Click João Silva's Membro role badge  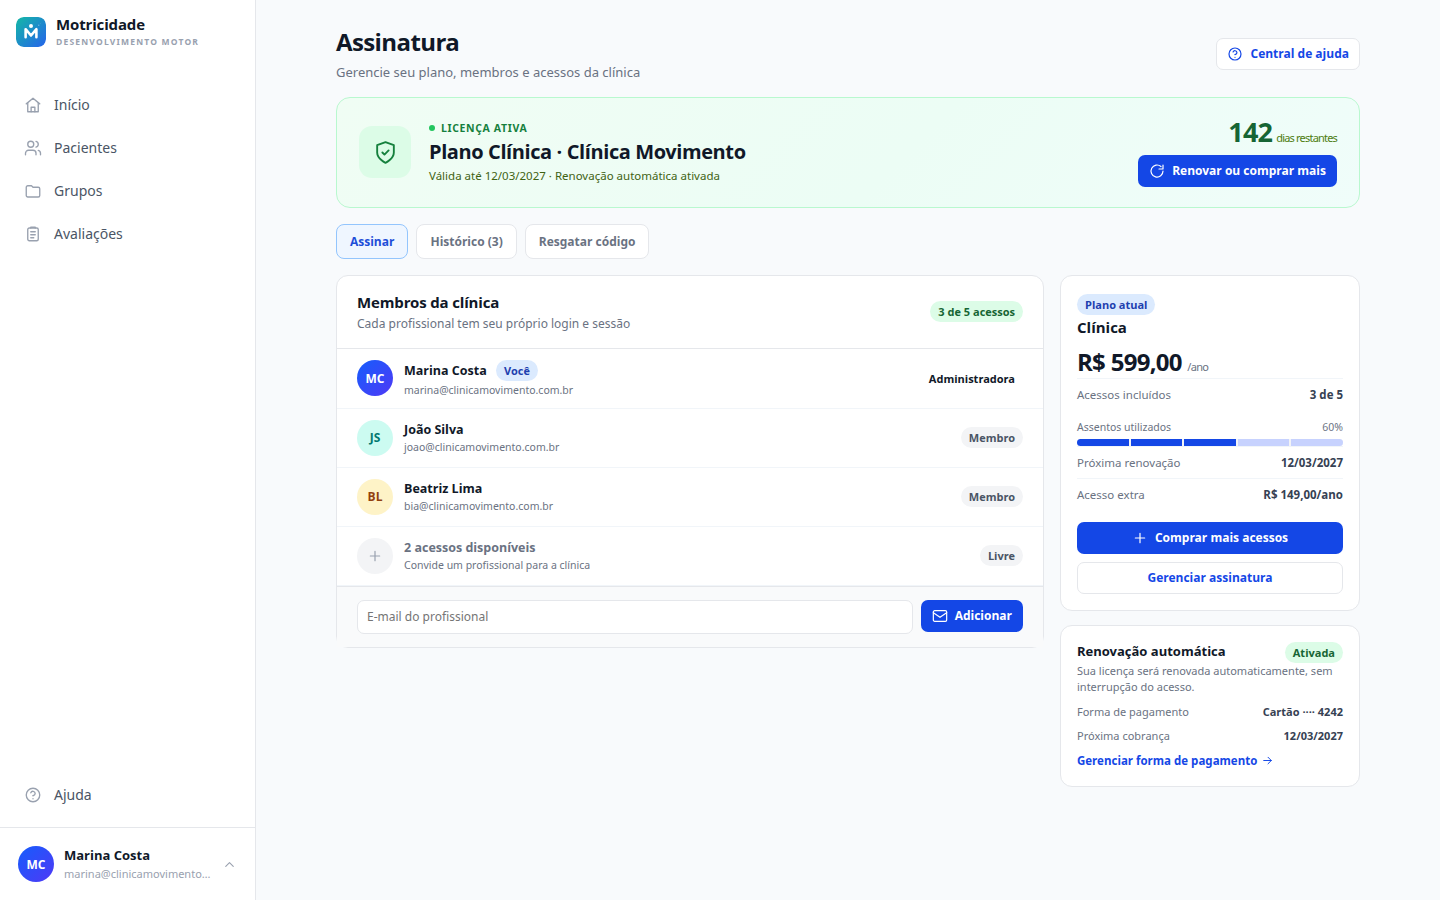click(x=992, y=438)
